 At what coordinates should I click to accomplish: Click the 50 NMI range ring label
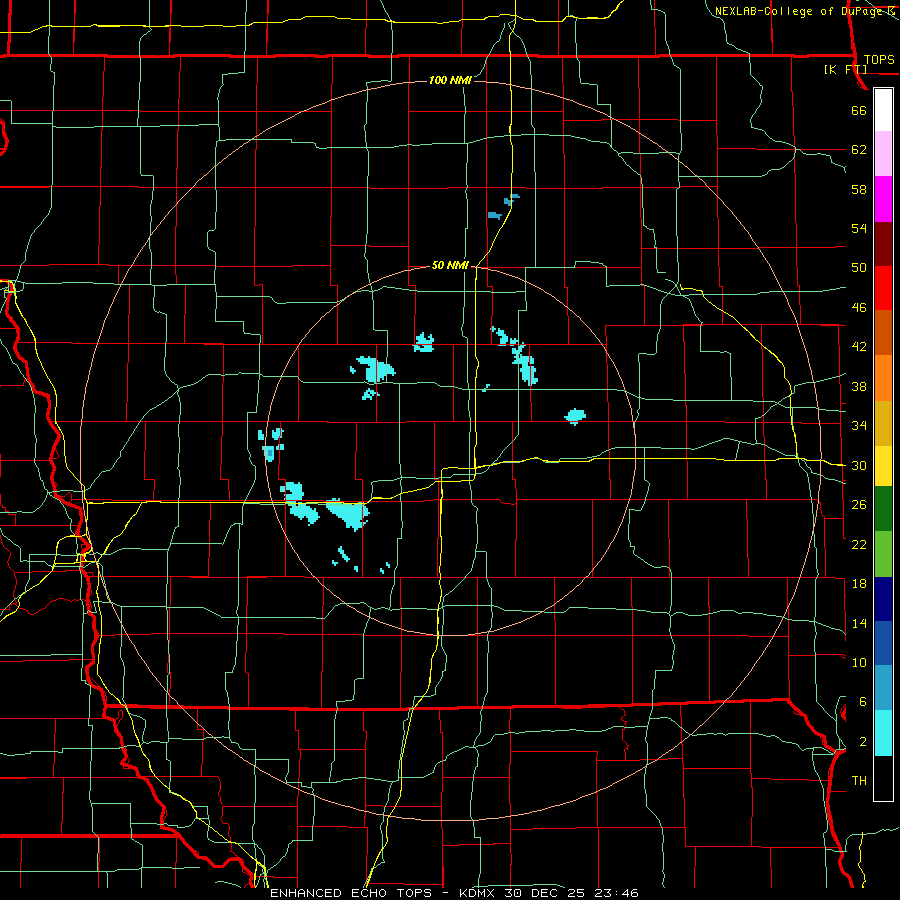450,265
